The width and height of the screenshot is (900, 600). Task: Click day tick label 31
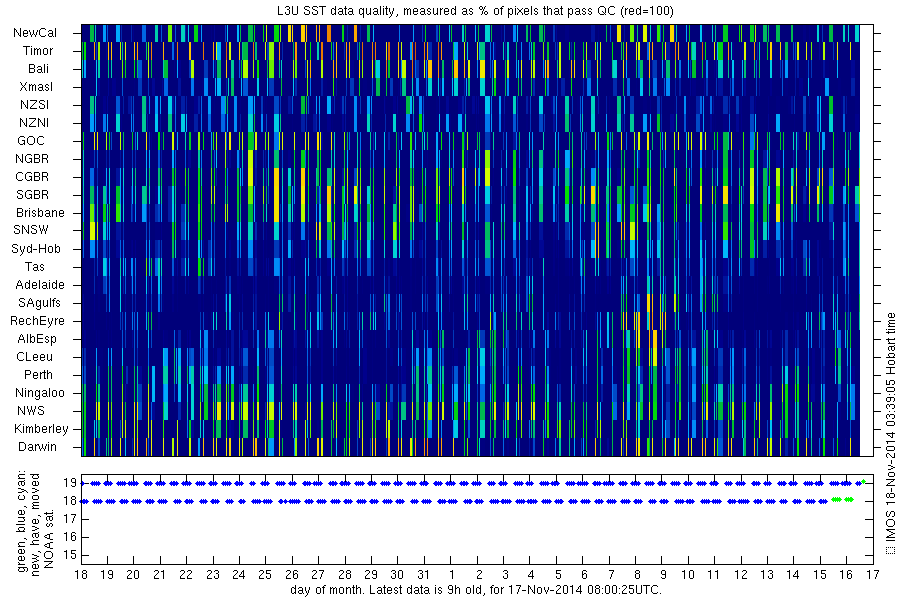click(x=423, y=575)
